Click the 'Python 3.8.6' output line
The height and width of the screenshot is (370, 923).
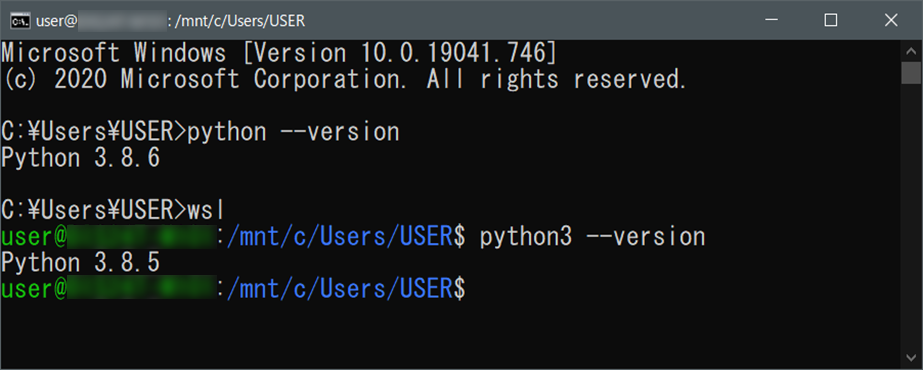click(81, 158)
